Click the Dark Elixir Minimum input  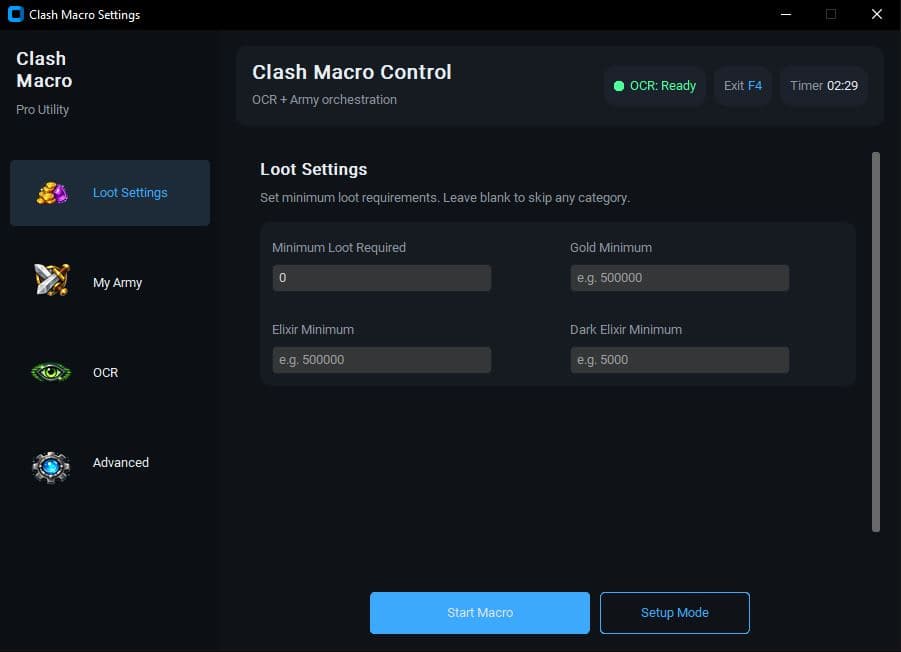point(679,359)
